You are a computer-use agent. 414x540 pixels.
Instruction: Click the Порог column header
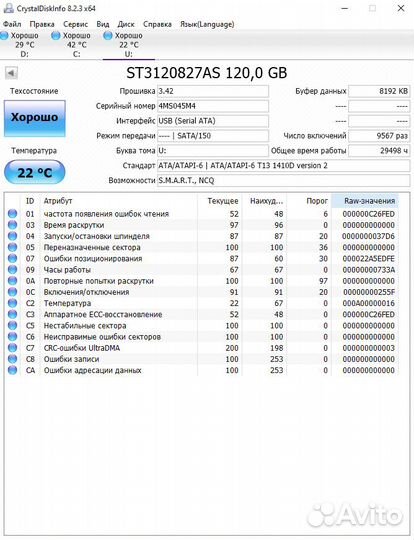pyautogui.click(x=309, y=201)
